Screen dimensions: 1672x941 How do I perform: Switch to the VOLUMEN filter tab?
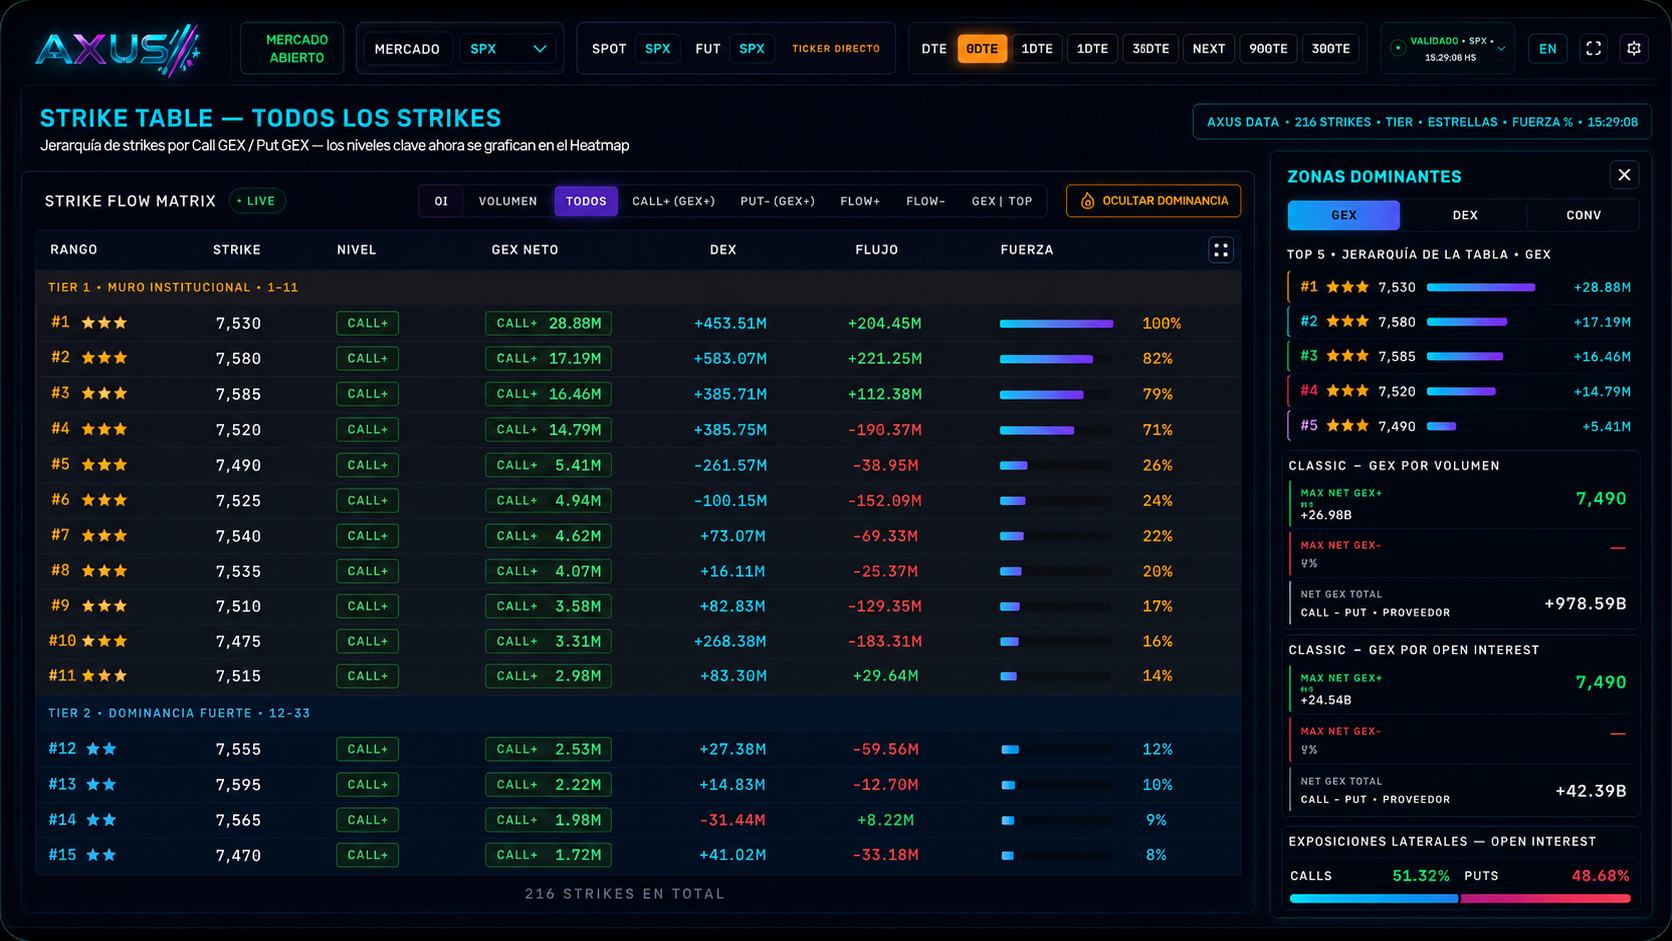pyautogui.click(x=507, y=201)
